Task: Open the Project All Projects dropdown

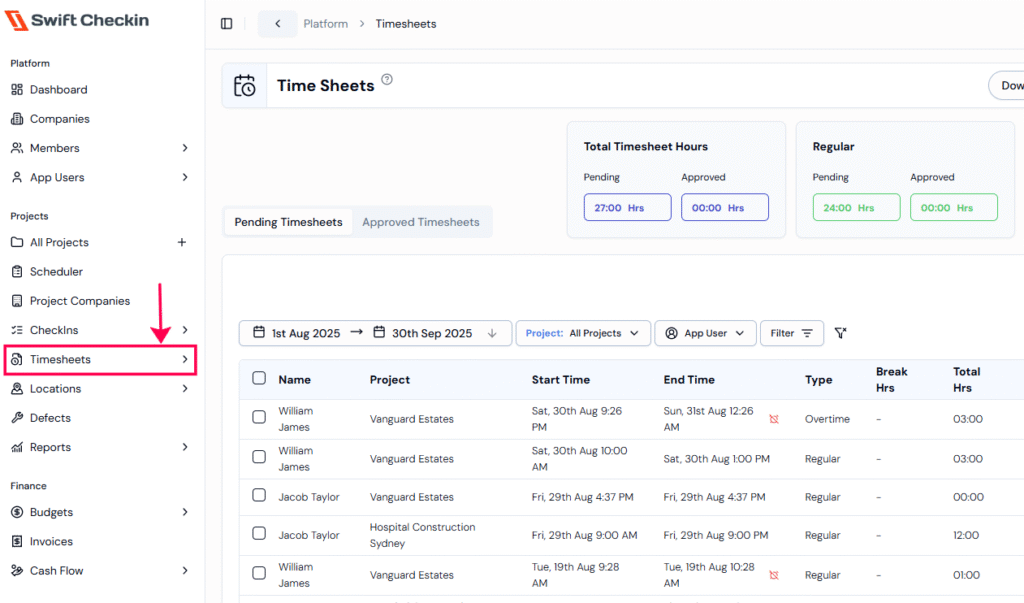Action: tap(583, 333)
